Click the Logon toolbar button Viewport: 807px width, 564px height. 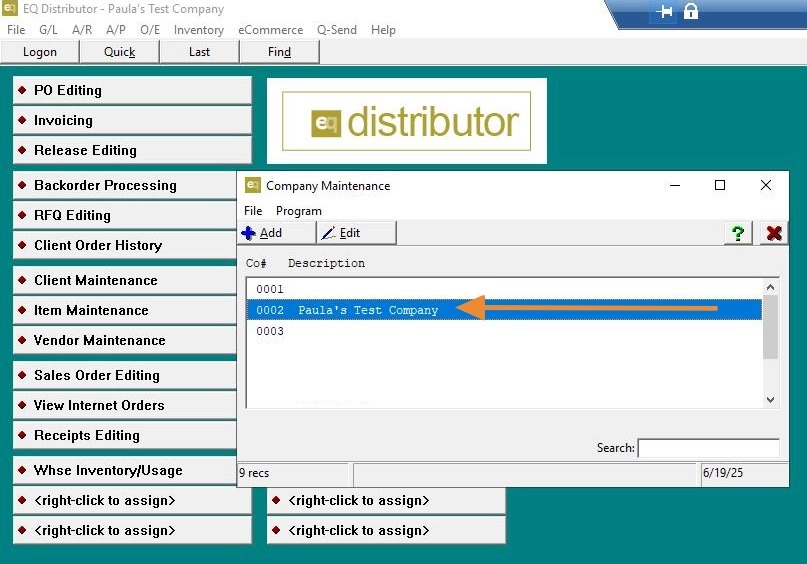[40, 52]
